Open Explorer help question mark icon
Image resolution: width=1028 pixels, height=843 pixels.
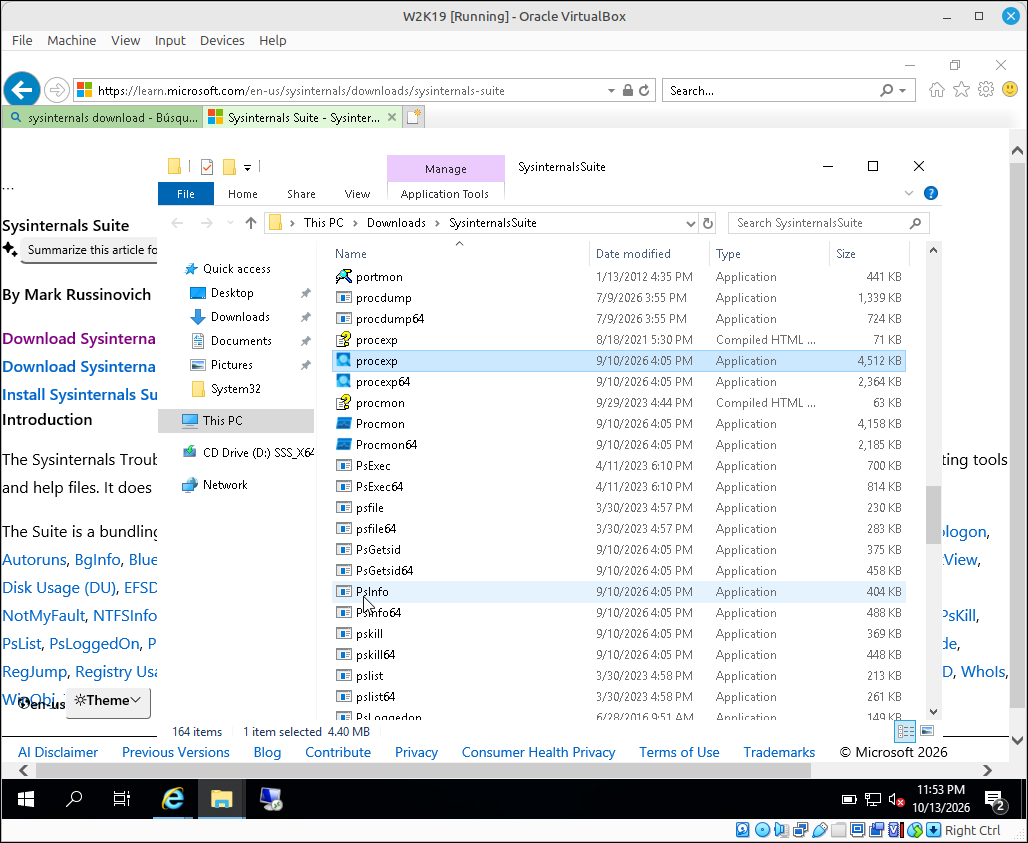[930, 193]
